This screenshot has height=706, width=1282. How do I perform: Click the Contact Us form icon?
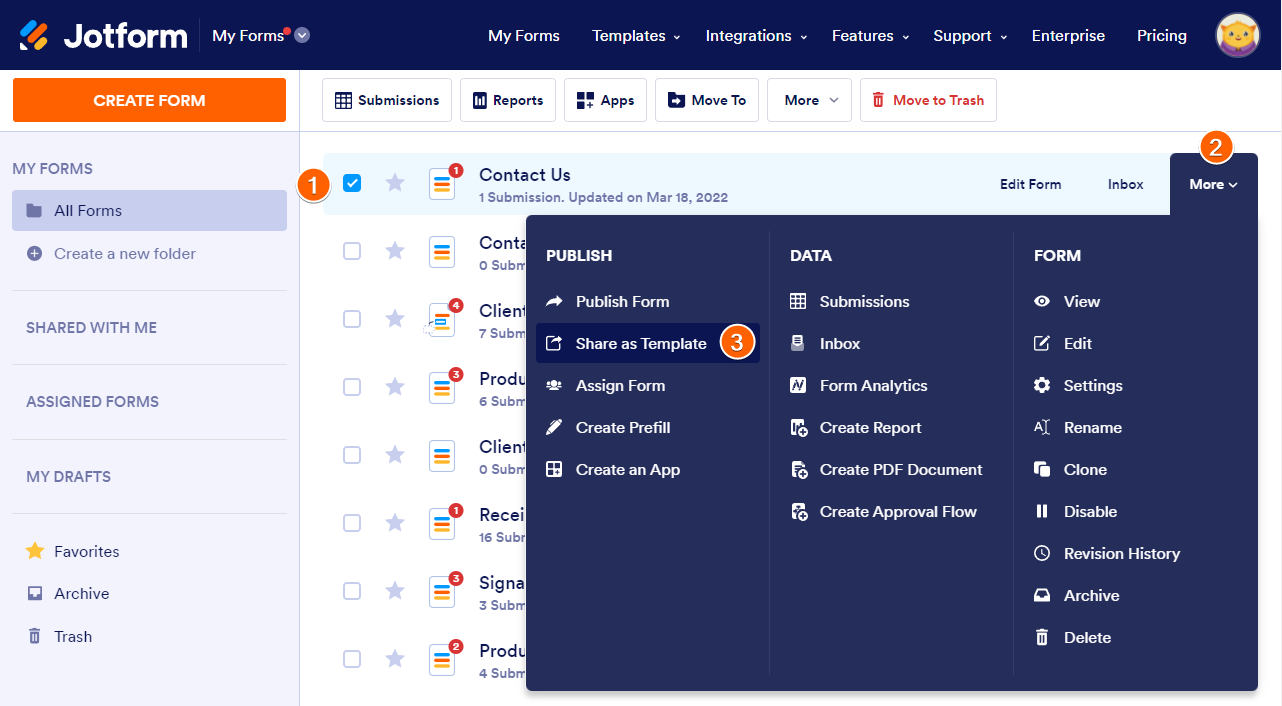click(x=442, y=184)
